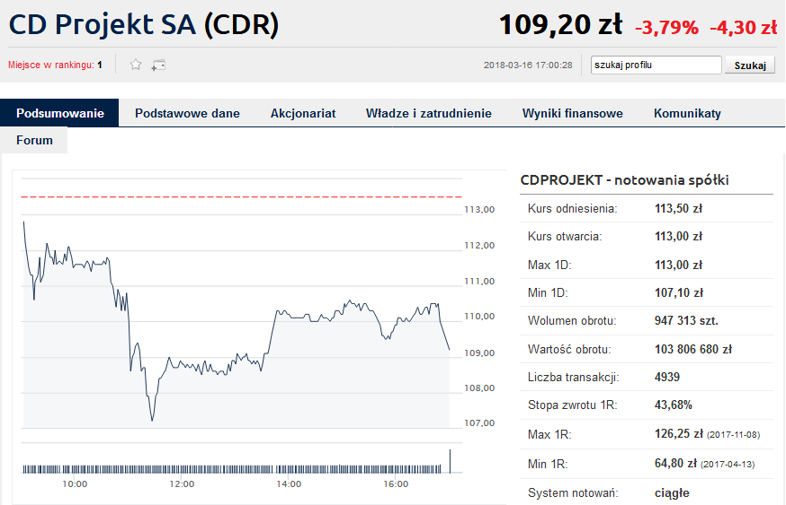Click the chart's lowest price dip
The image size is (786, 505).
click(x=151, y=420)
